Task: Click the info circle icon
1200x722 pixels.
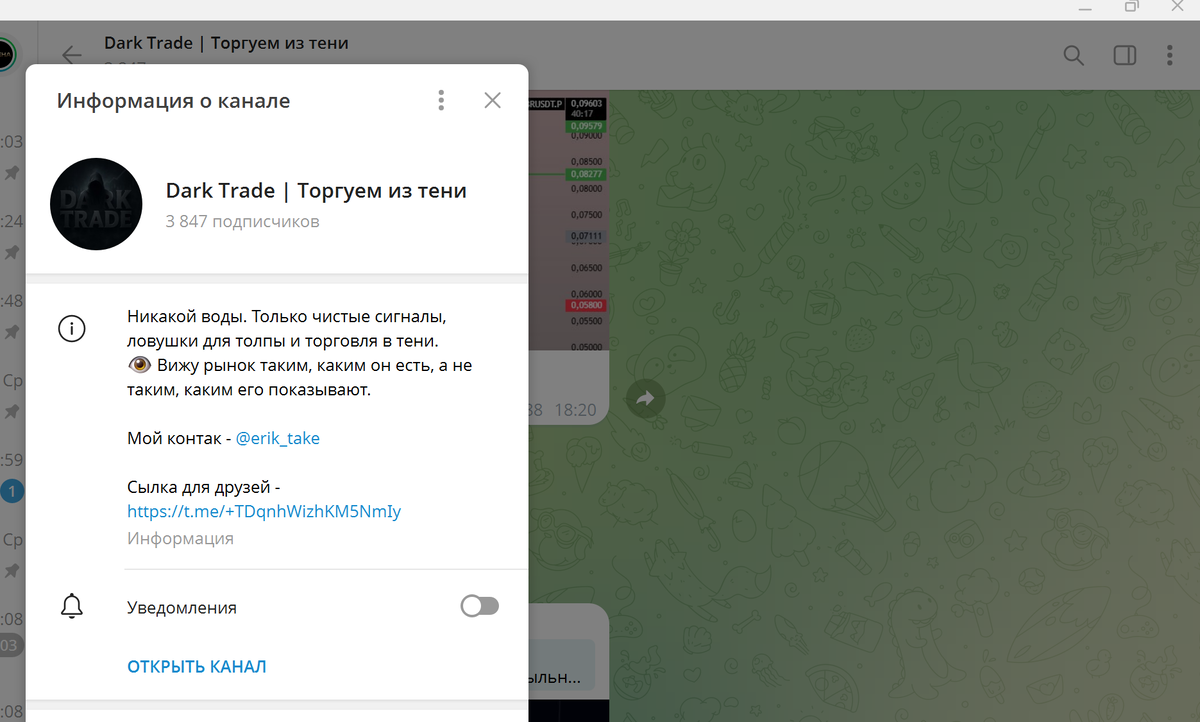Action: click(x=72, y=328)
